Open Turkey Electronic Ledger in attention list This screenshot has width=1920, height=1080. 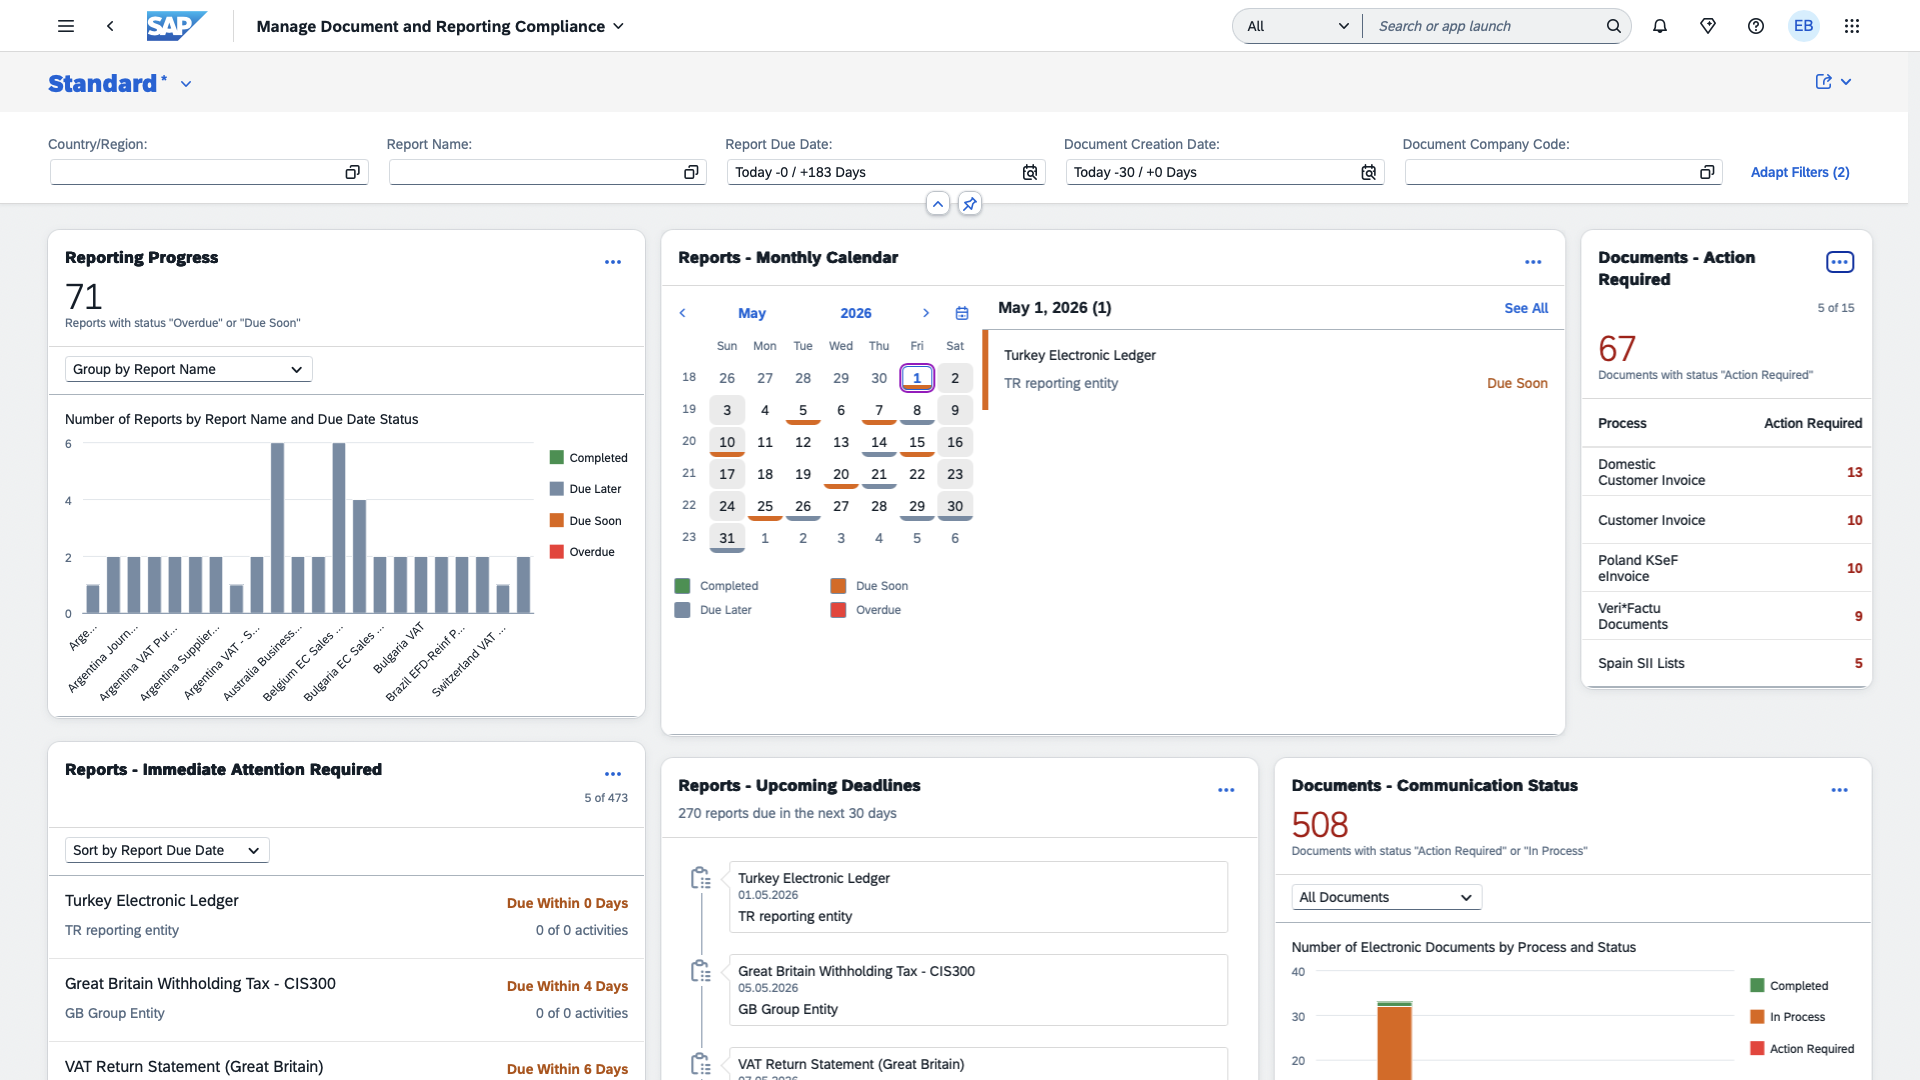(346, 916)
